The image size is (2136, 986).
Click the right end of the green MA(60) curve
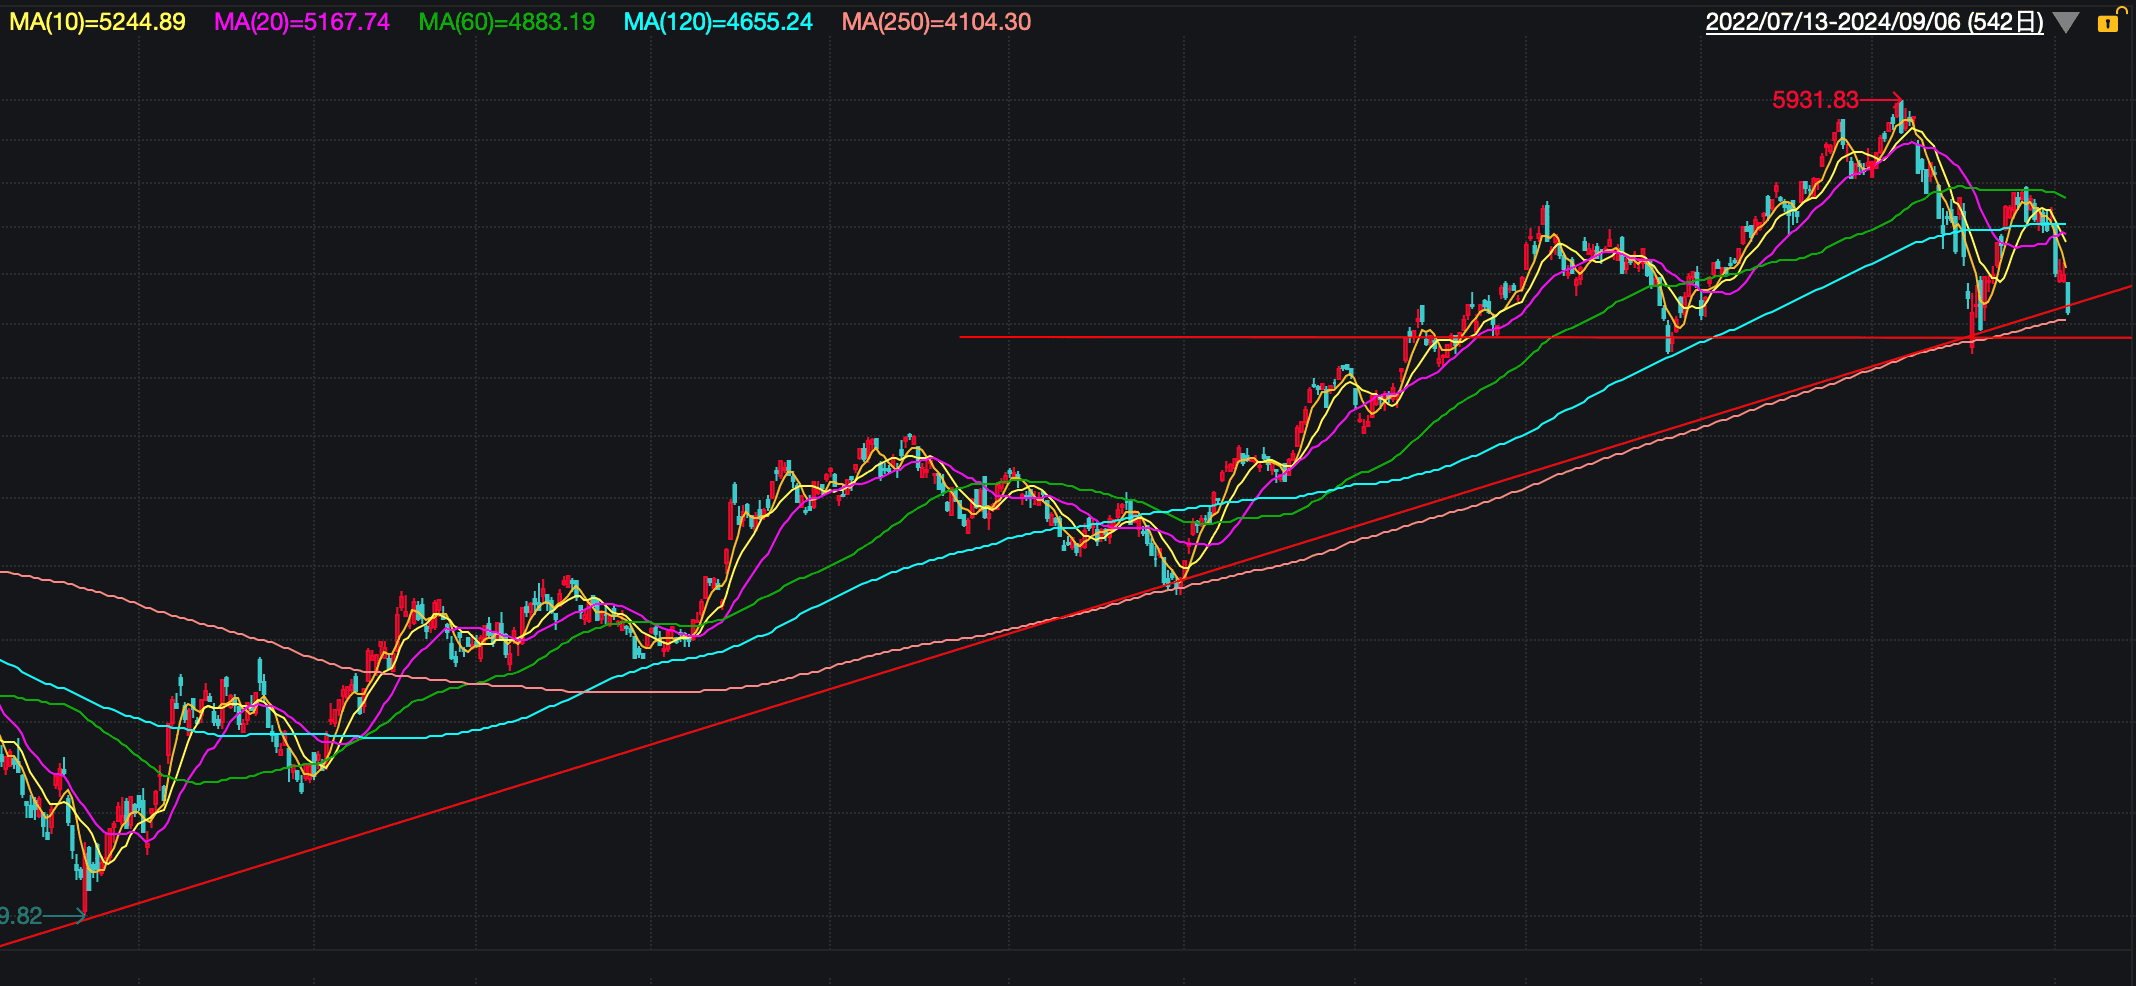click(x=2064, y=197)
